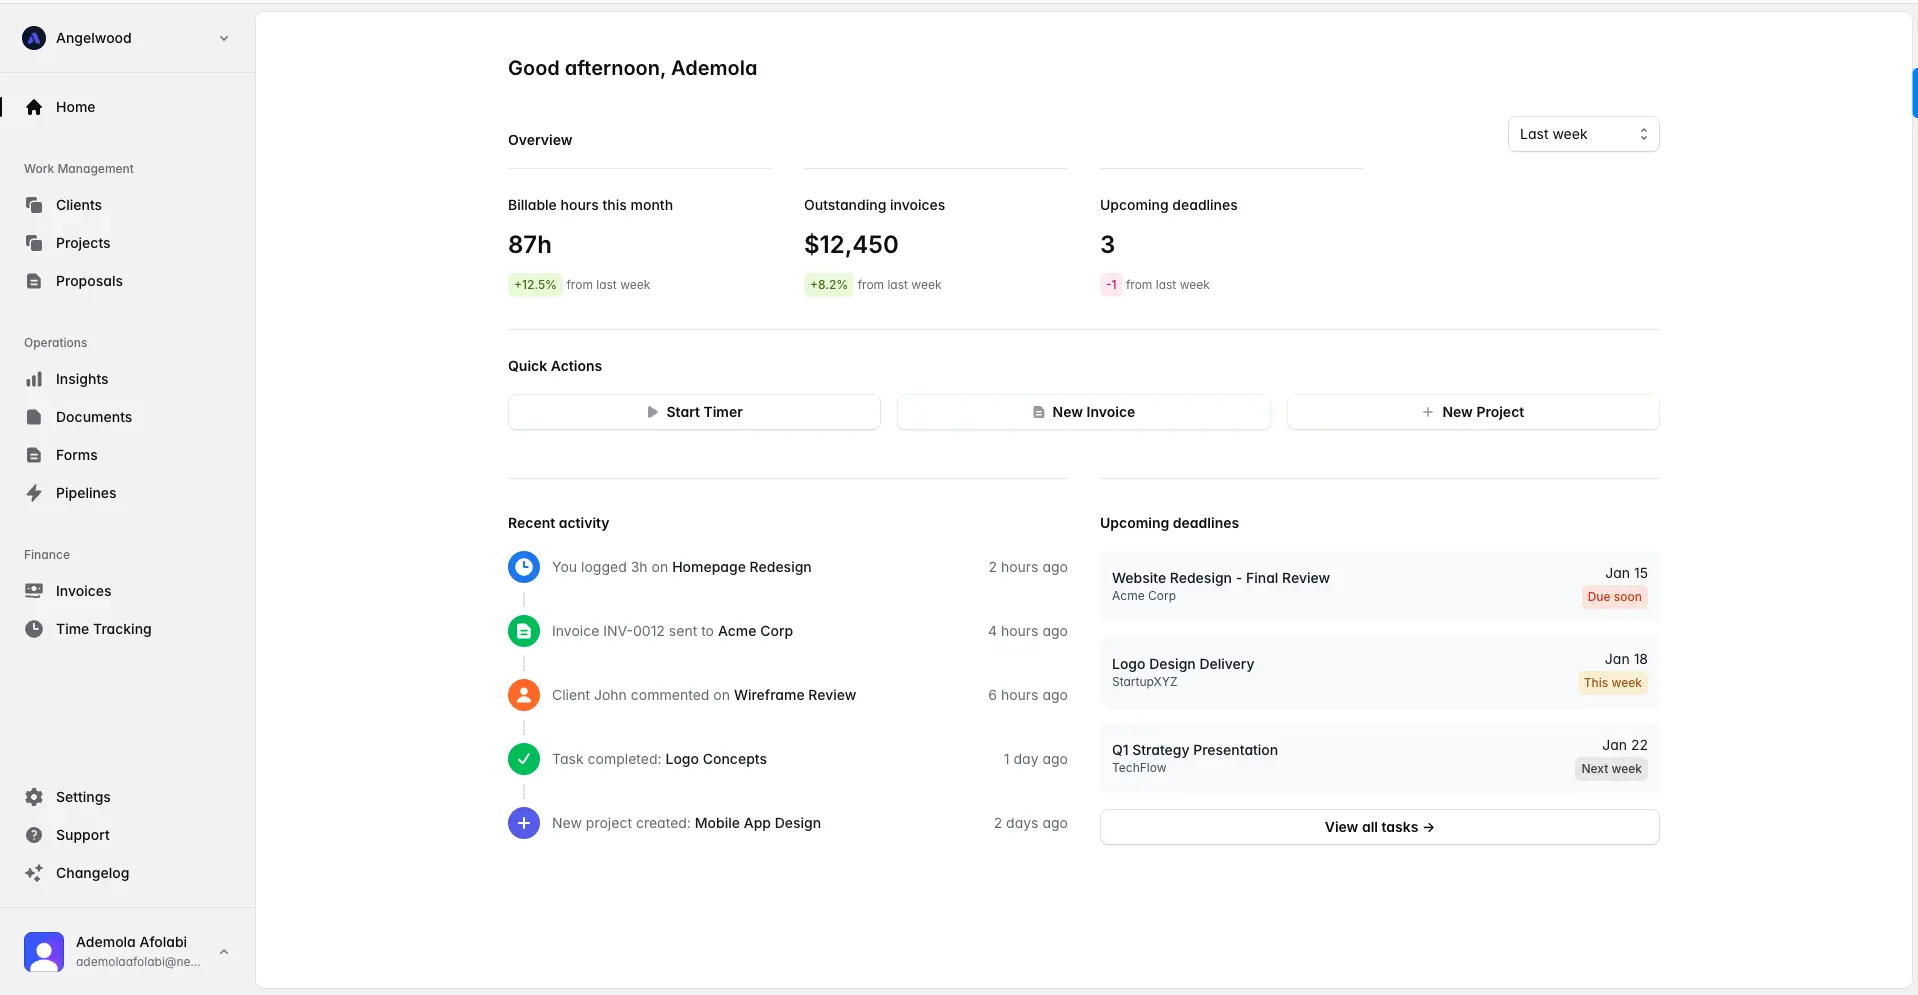Click the Insights bar chart icon
The height and width of the screenshot is (995, 1918).
click(x=34, y=379)
